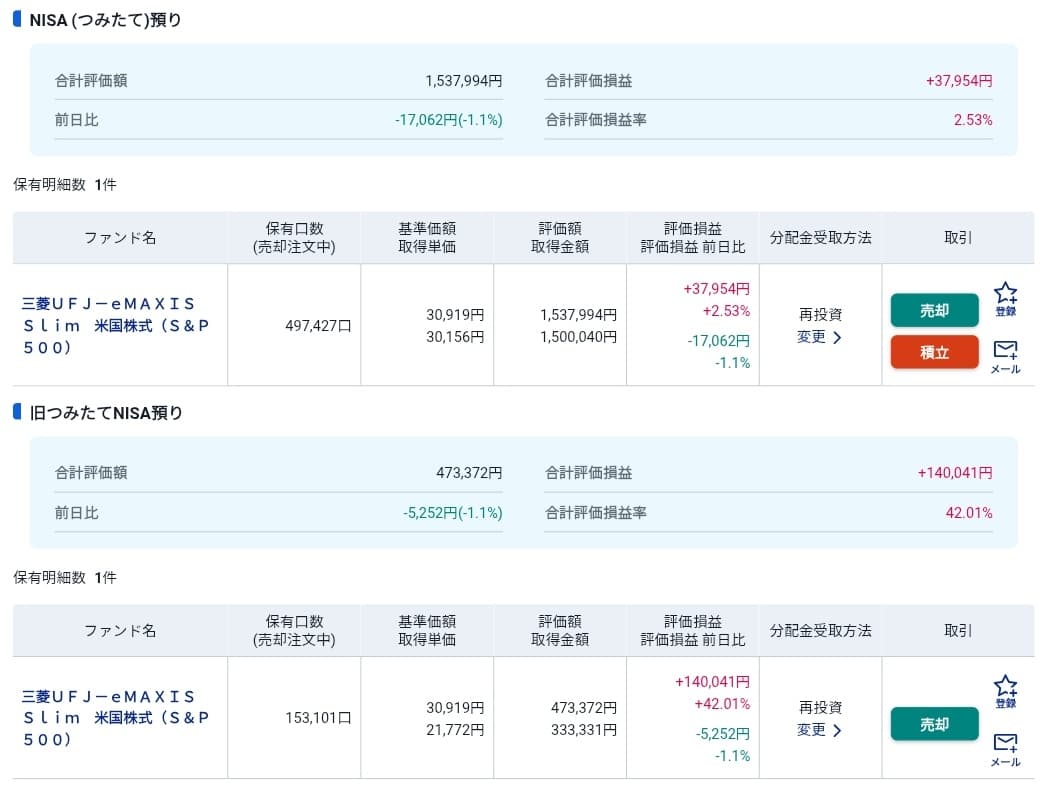This screenshot has width=1048, height=792.
Task: Open 変更 chevron for NISA (つみたて) 再投資
Action: click(x=819, y=337)
